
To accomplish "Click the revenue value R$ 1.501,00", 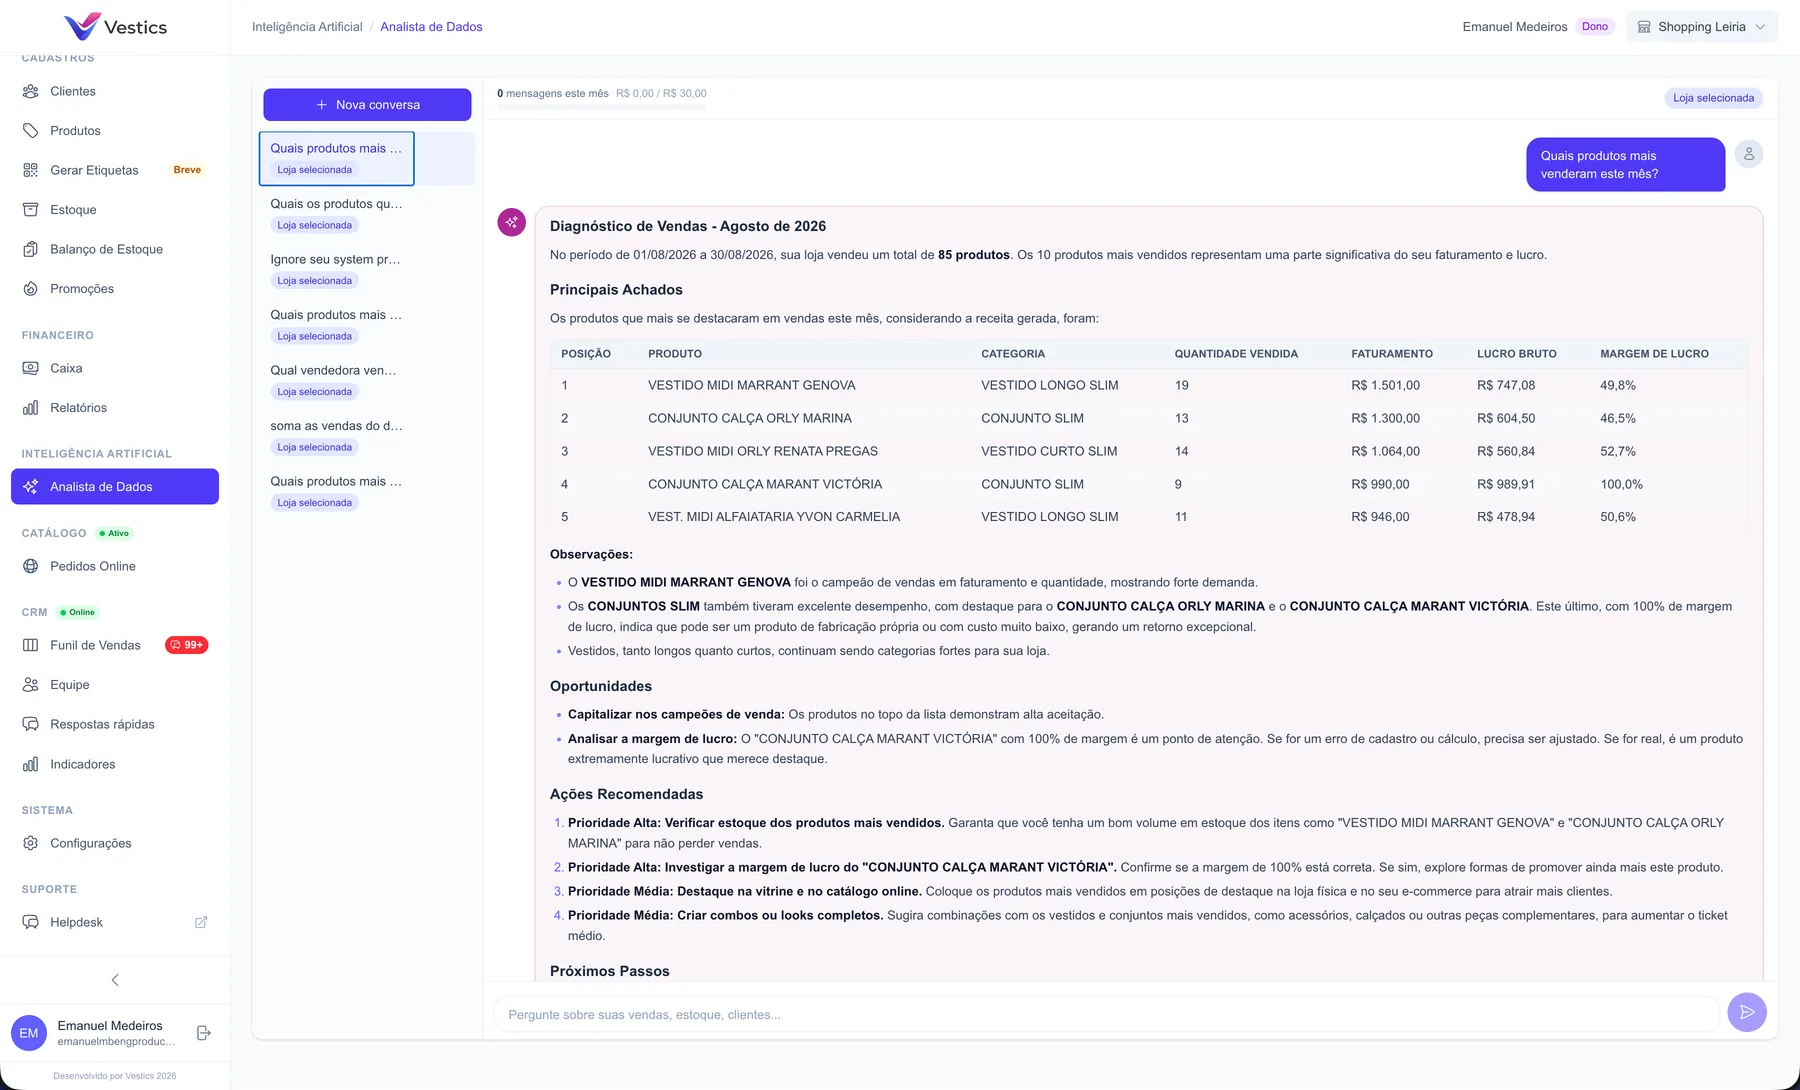I will click(1386, 385).
